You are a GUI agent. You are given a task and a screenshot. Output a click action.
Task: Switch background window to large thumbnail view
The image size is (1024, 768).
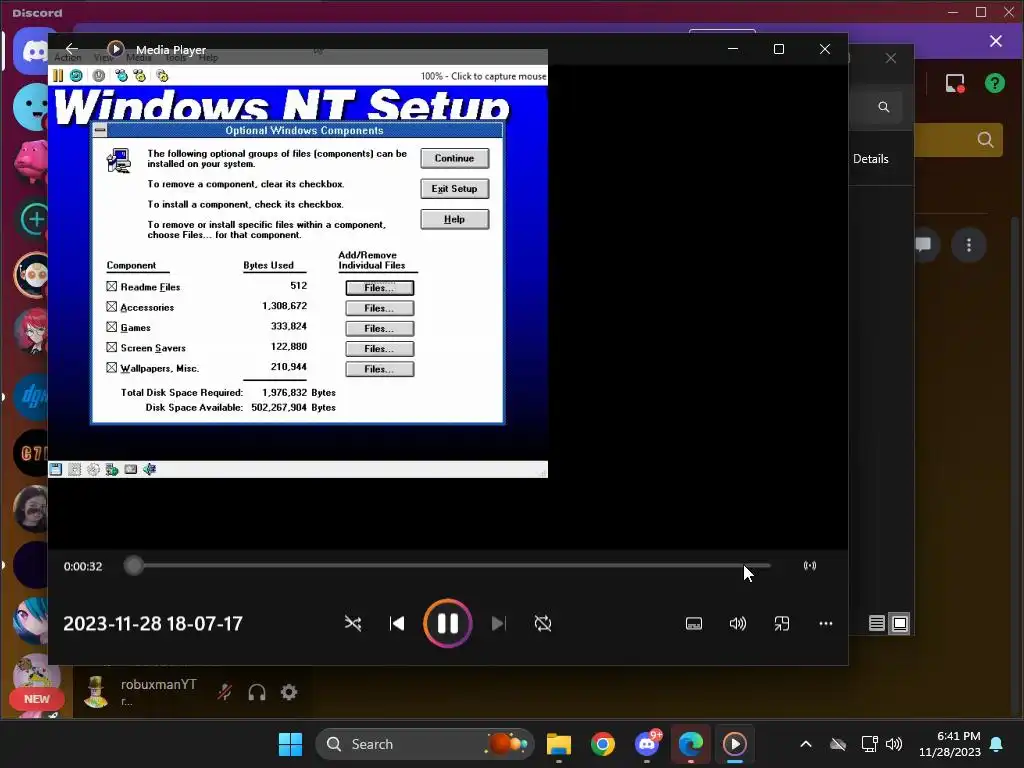899,624
